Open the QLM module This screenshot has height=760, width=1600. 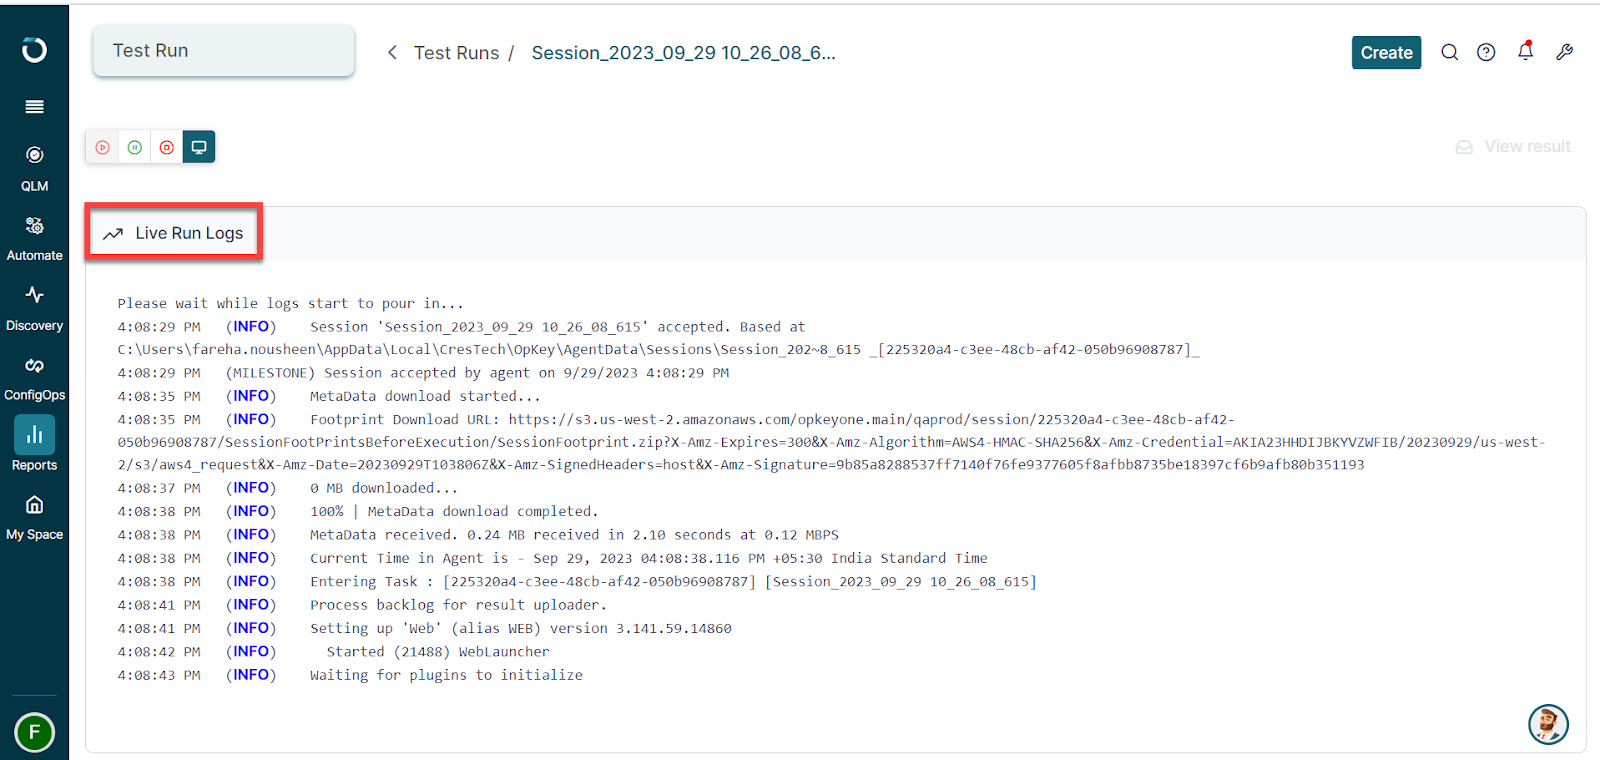34,168
